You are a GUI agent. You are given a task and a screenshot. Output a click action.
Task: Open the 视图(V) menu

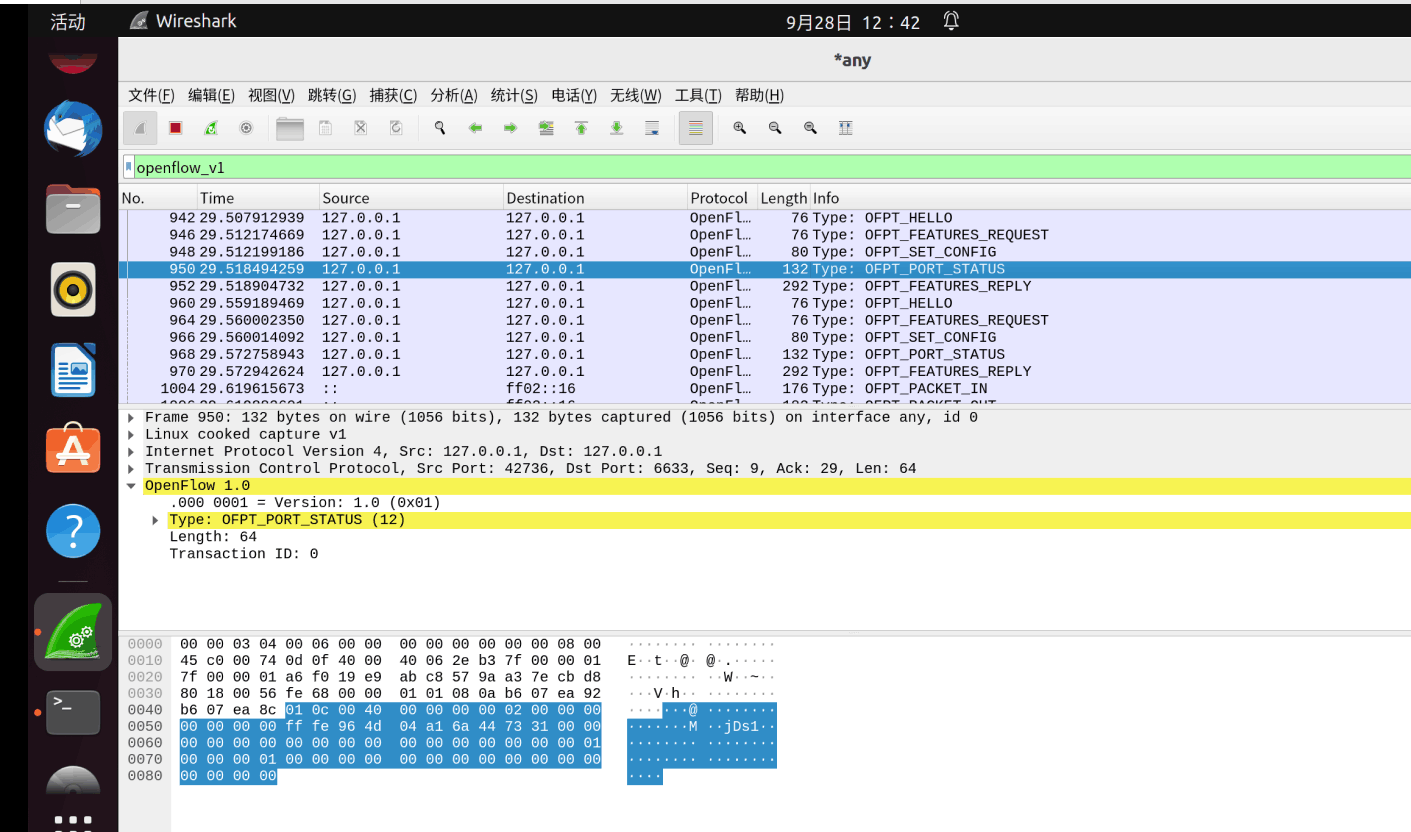click(x=271, y=95)
